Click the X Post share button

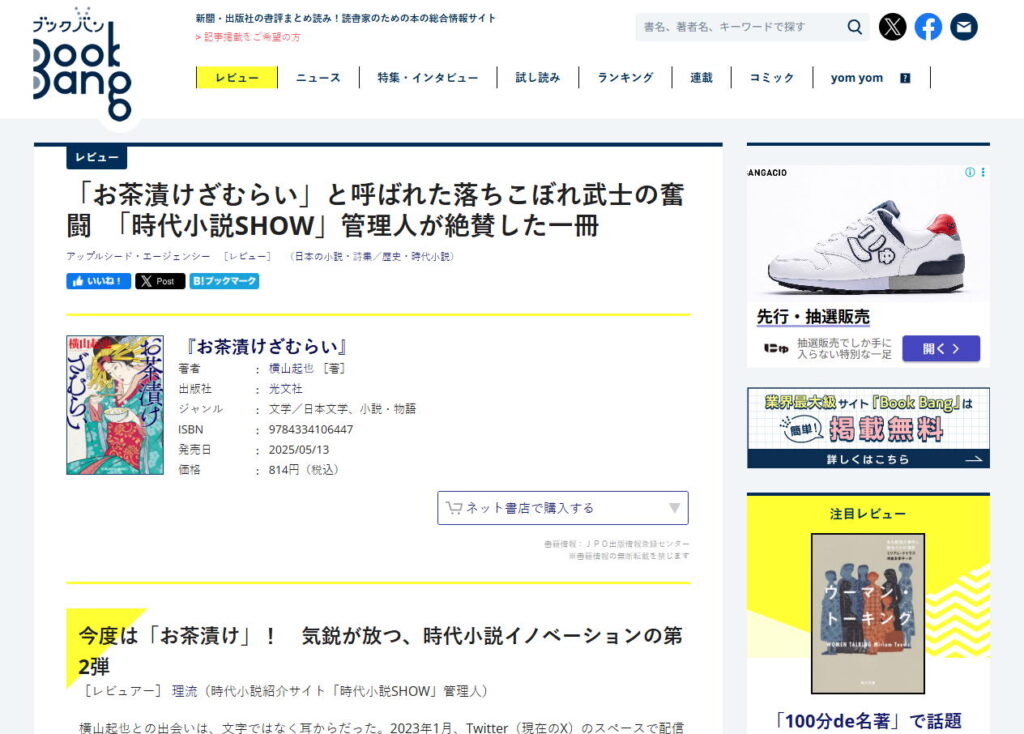coord(160,281)
